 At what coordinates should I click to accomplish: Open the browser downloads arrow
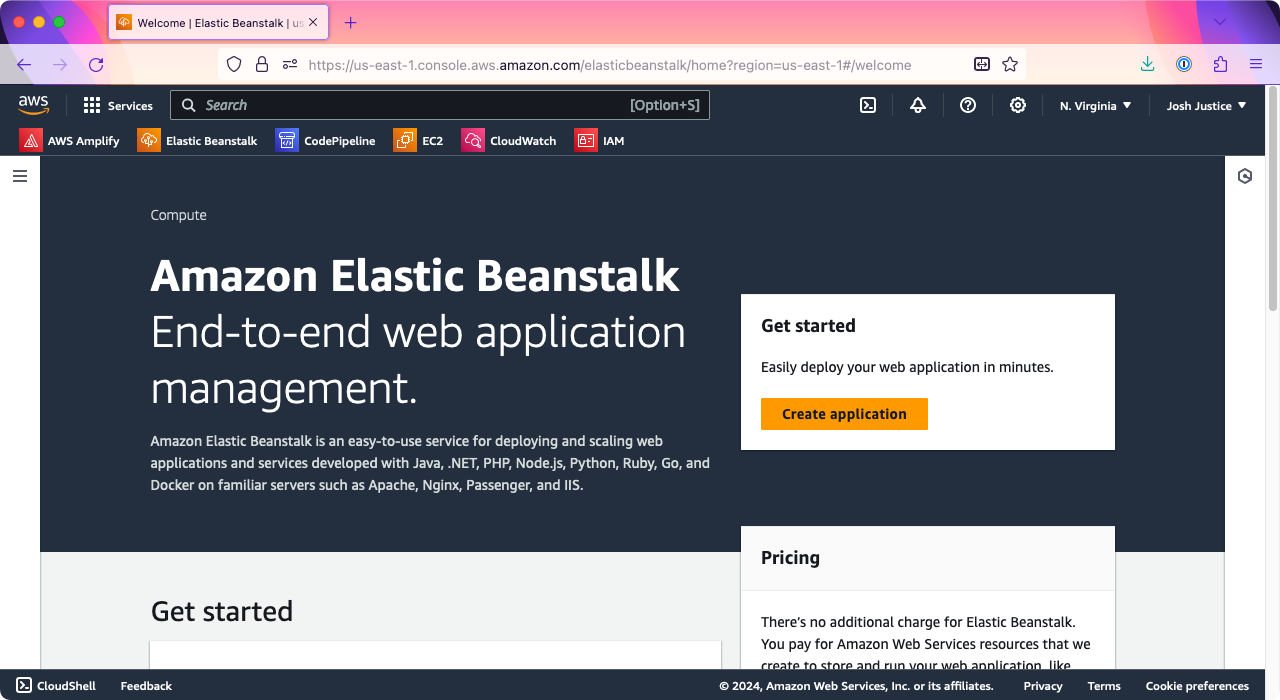[1147, 65]
